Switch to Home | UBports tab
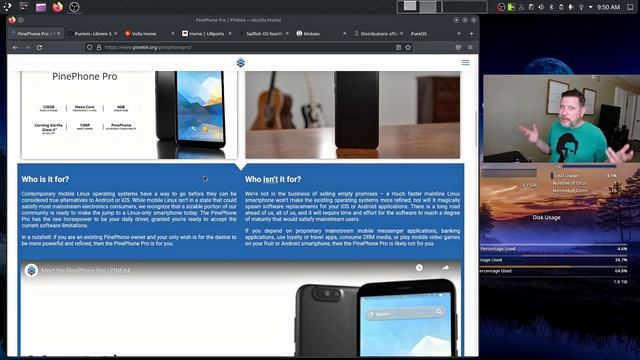 click(206, 33)
